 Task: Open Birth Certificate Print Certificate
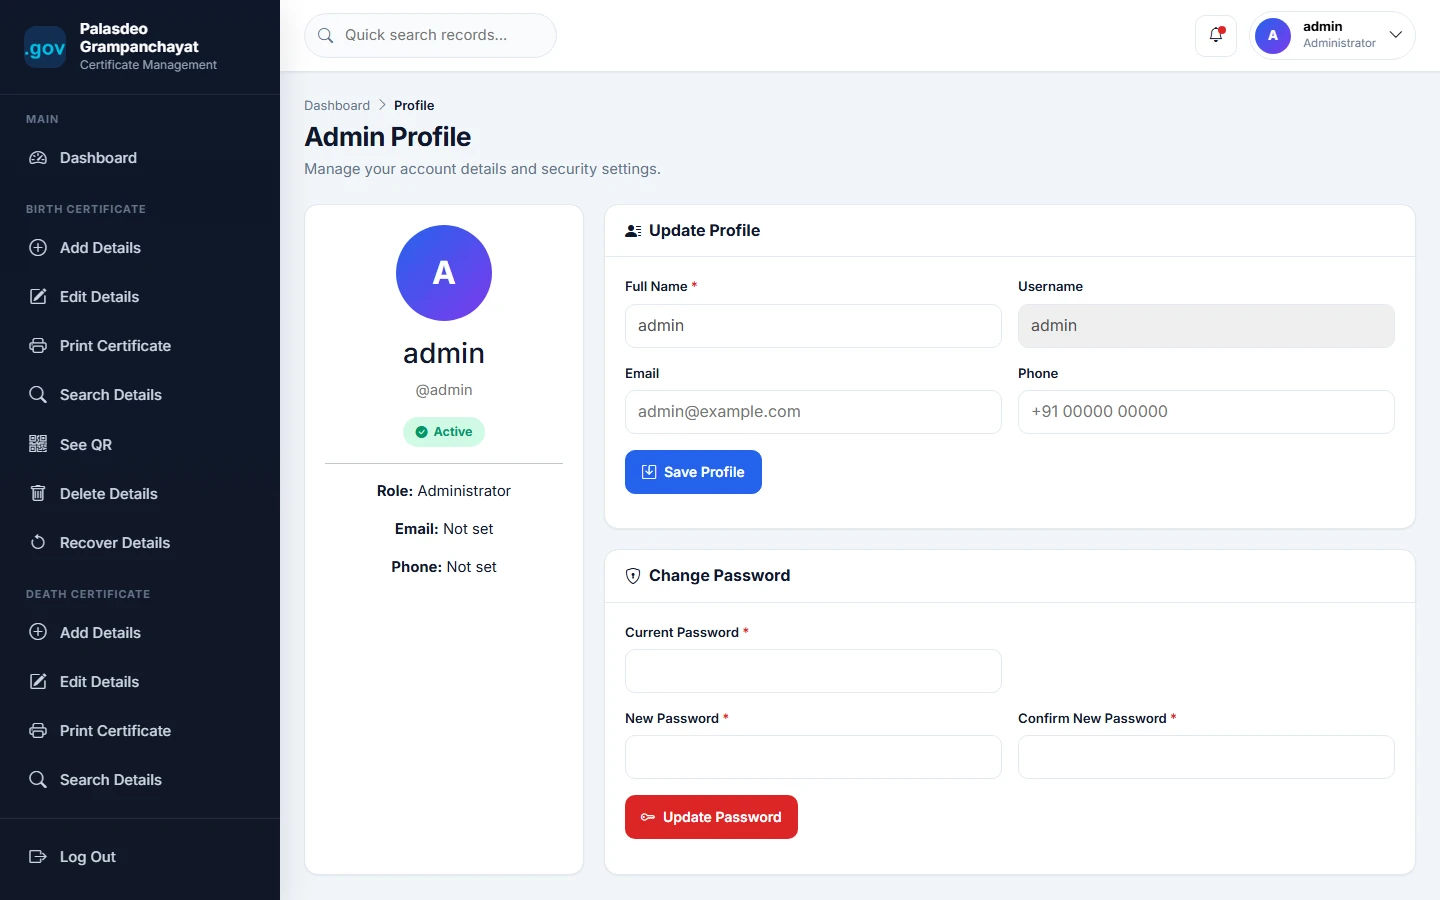[140, 346]
